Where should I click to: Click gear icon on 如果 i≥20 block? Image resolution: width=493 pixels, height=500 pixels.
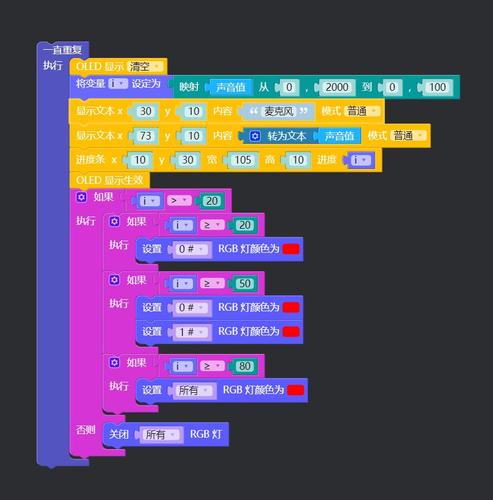coord(114,221)
